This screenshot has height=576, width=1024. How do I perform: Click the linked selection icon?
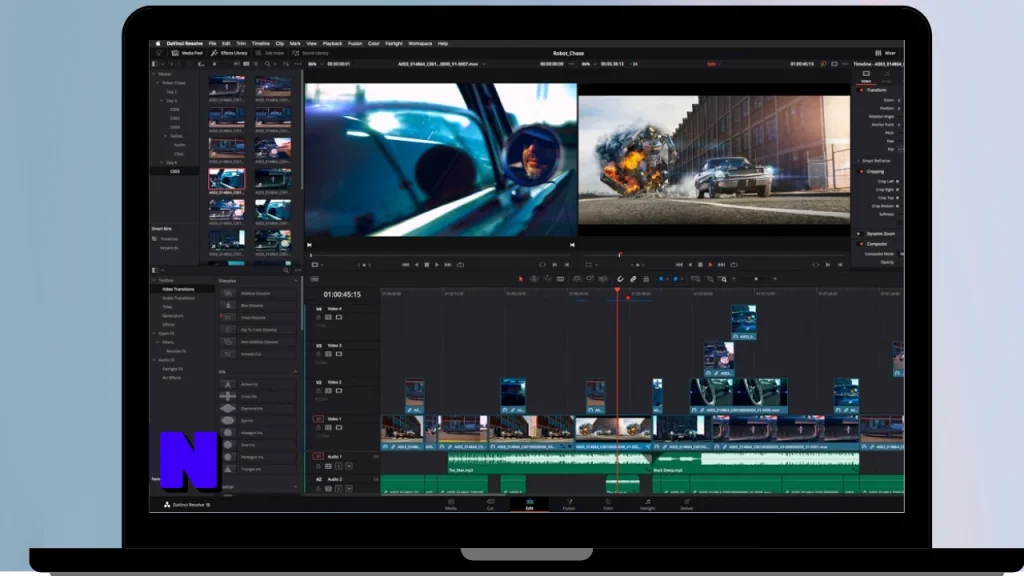(634, 278)
